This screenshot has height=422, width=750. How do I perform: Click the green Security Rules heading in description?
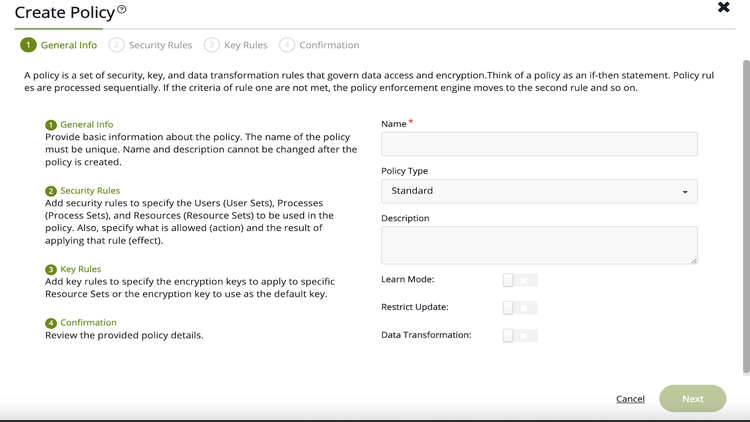90,190
